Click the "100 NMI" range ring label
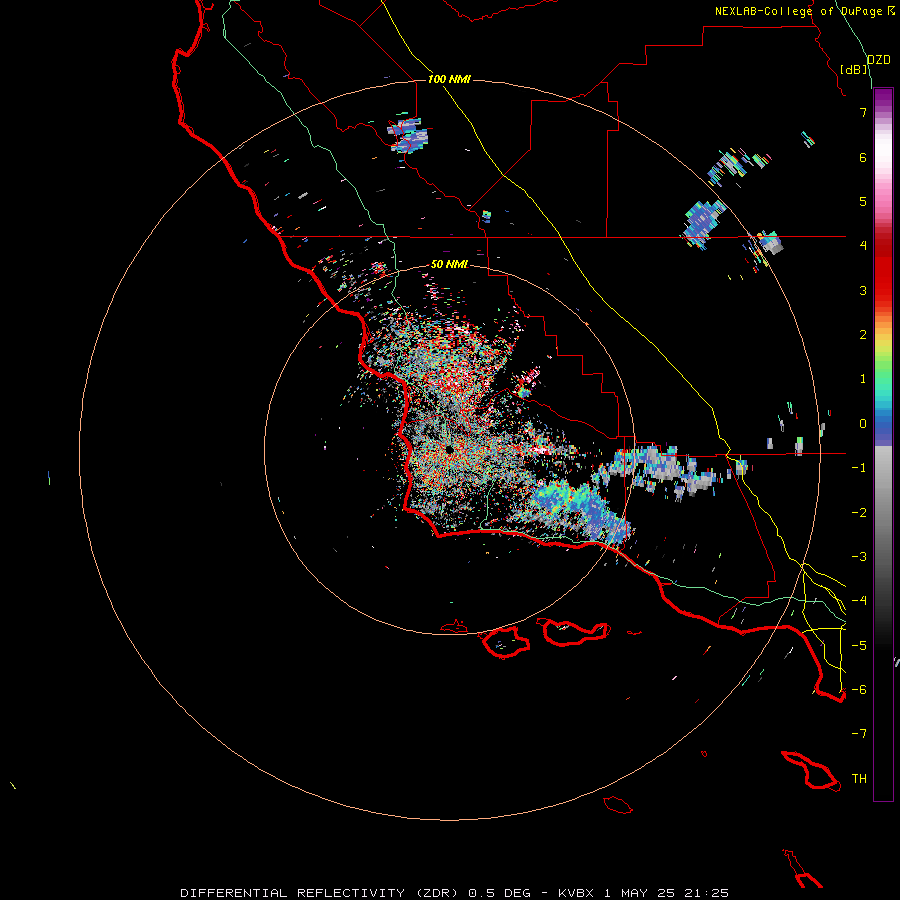This screenshot has width=900, height=900. click(x=449, y=79)
